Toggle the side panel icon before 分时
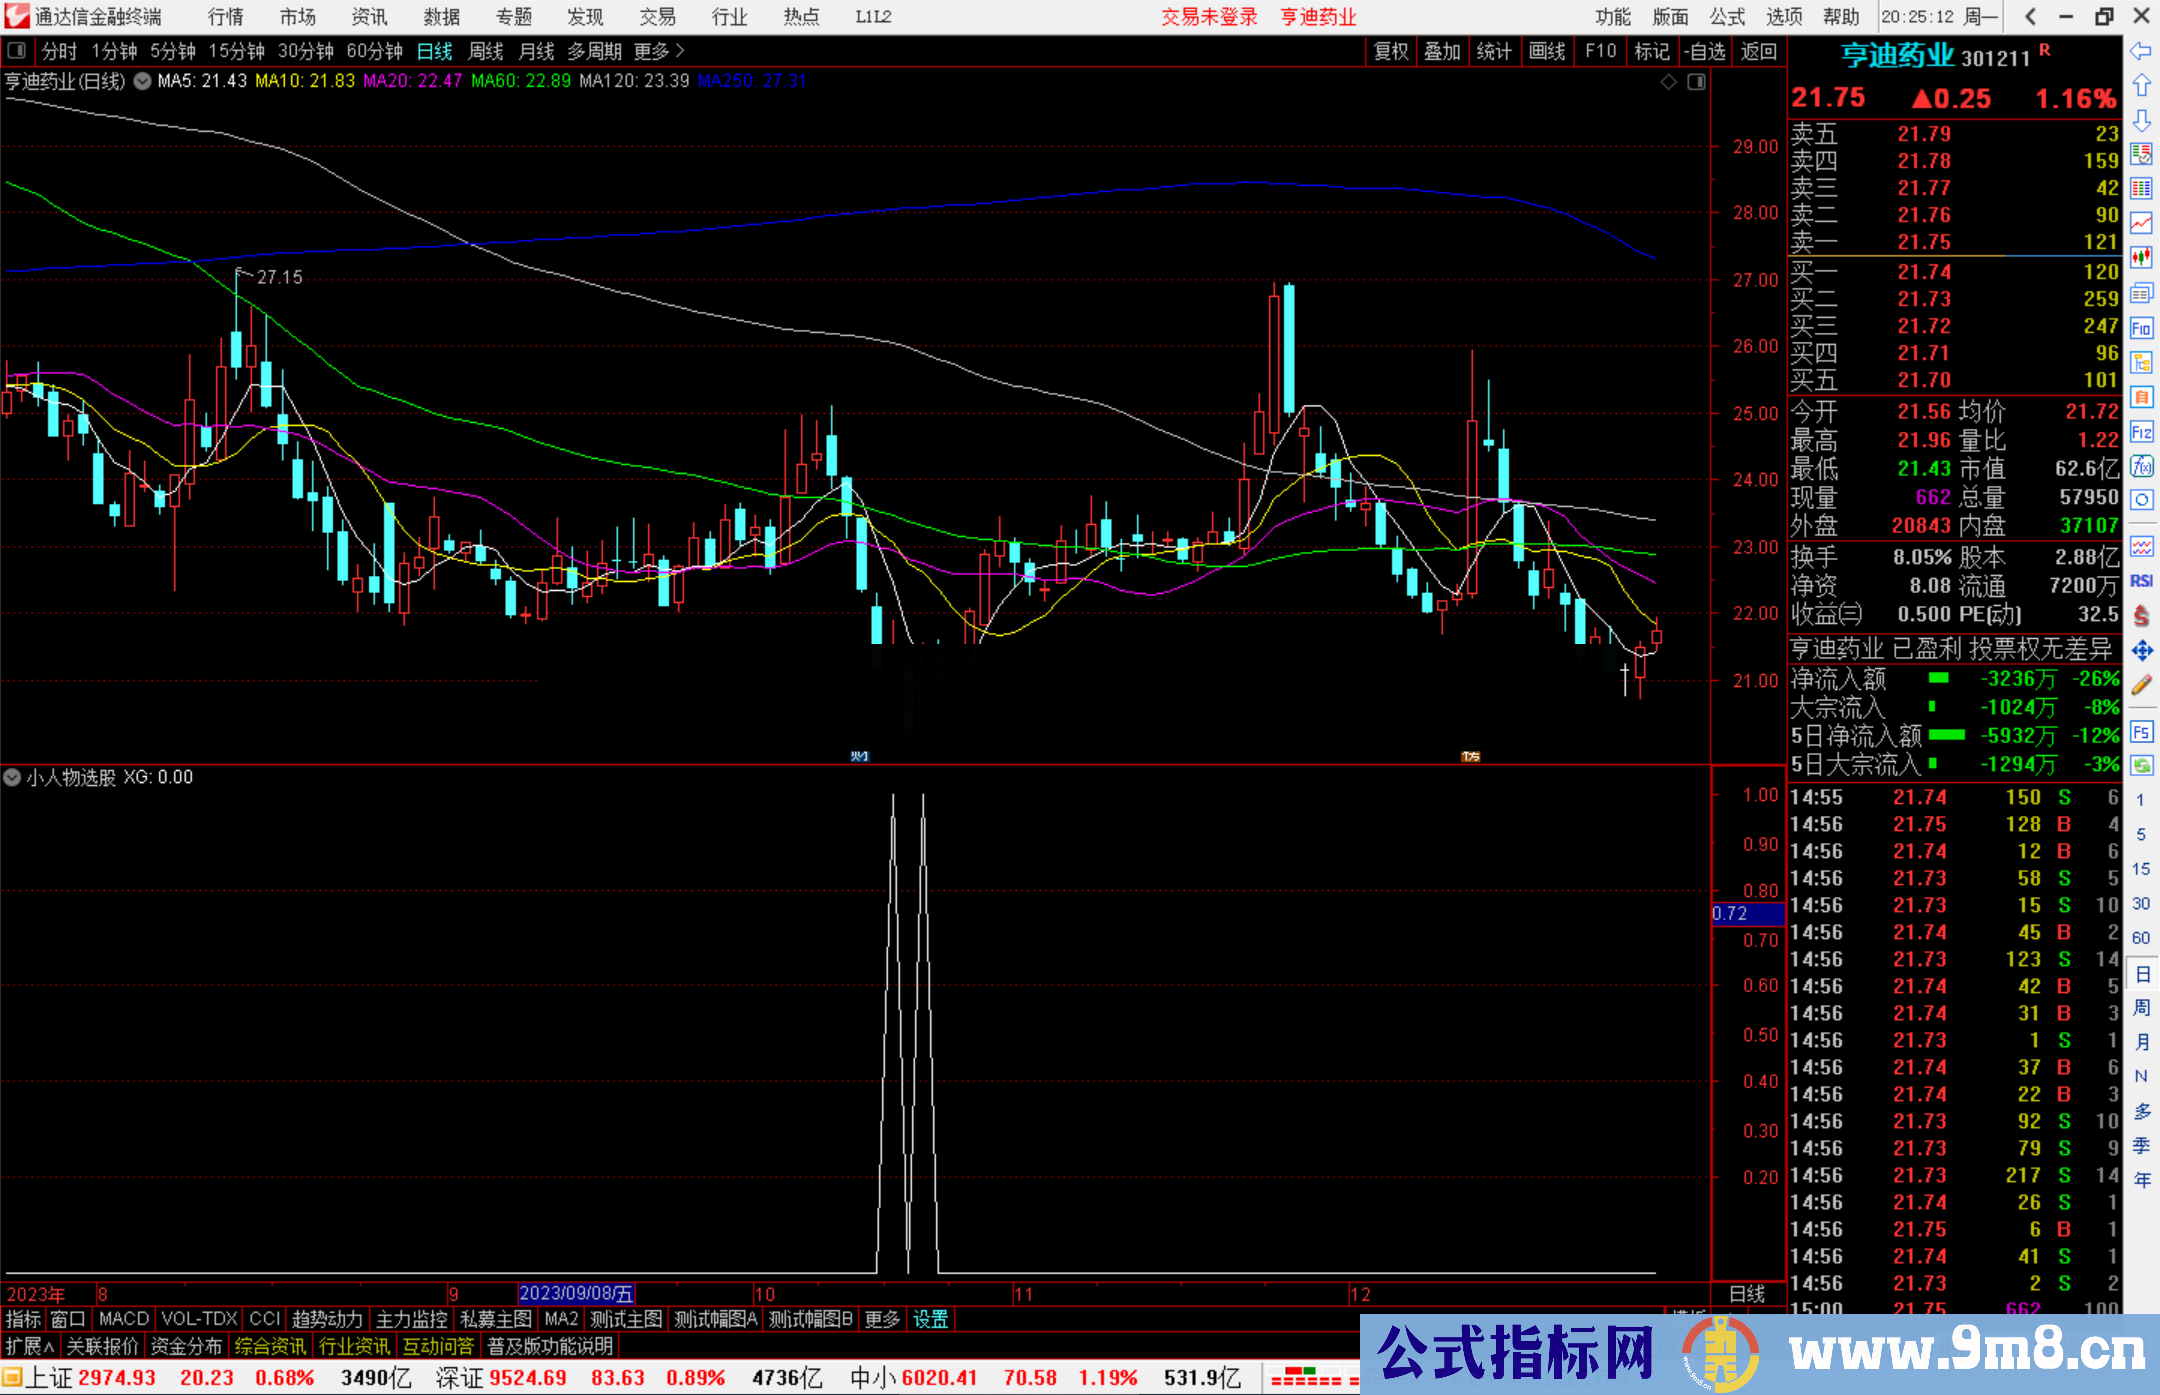This screenshot has width=2160, height=1395. 17,51
